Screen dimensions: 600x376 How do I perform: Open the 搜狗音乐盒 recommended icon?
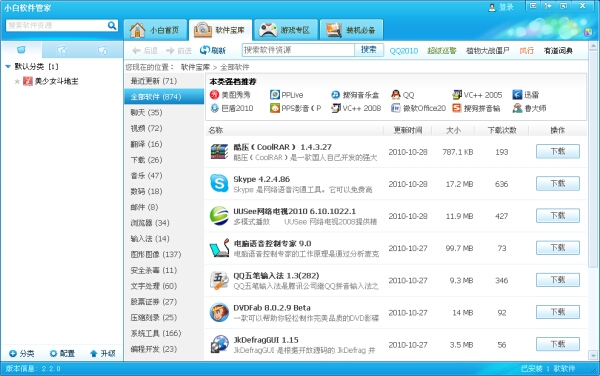click(x=336, y=94)
